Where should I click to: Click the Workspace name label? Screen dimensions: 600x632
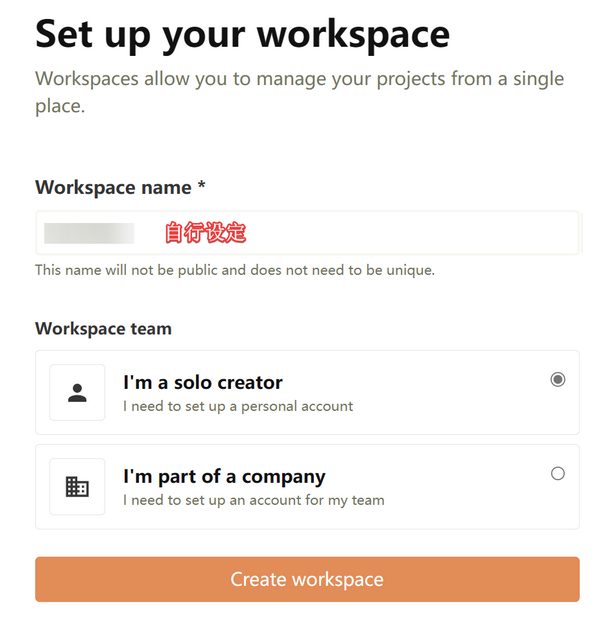tap(113, 187)
